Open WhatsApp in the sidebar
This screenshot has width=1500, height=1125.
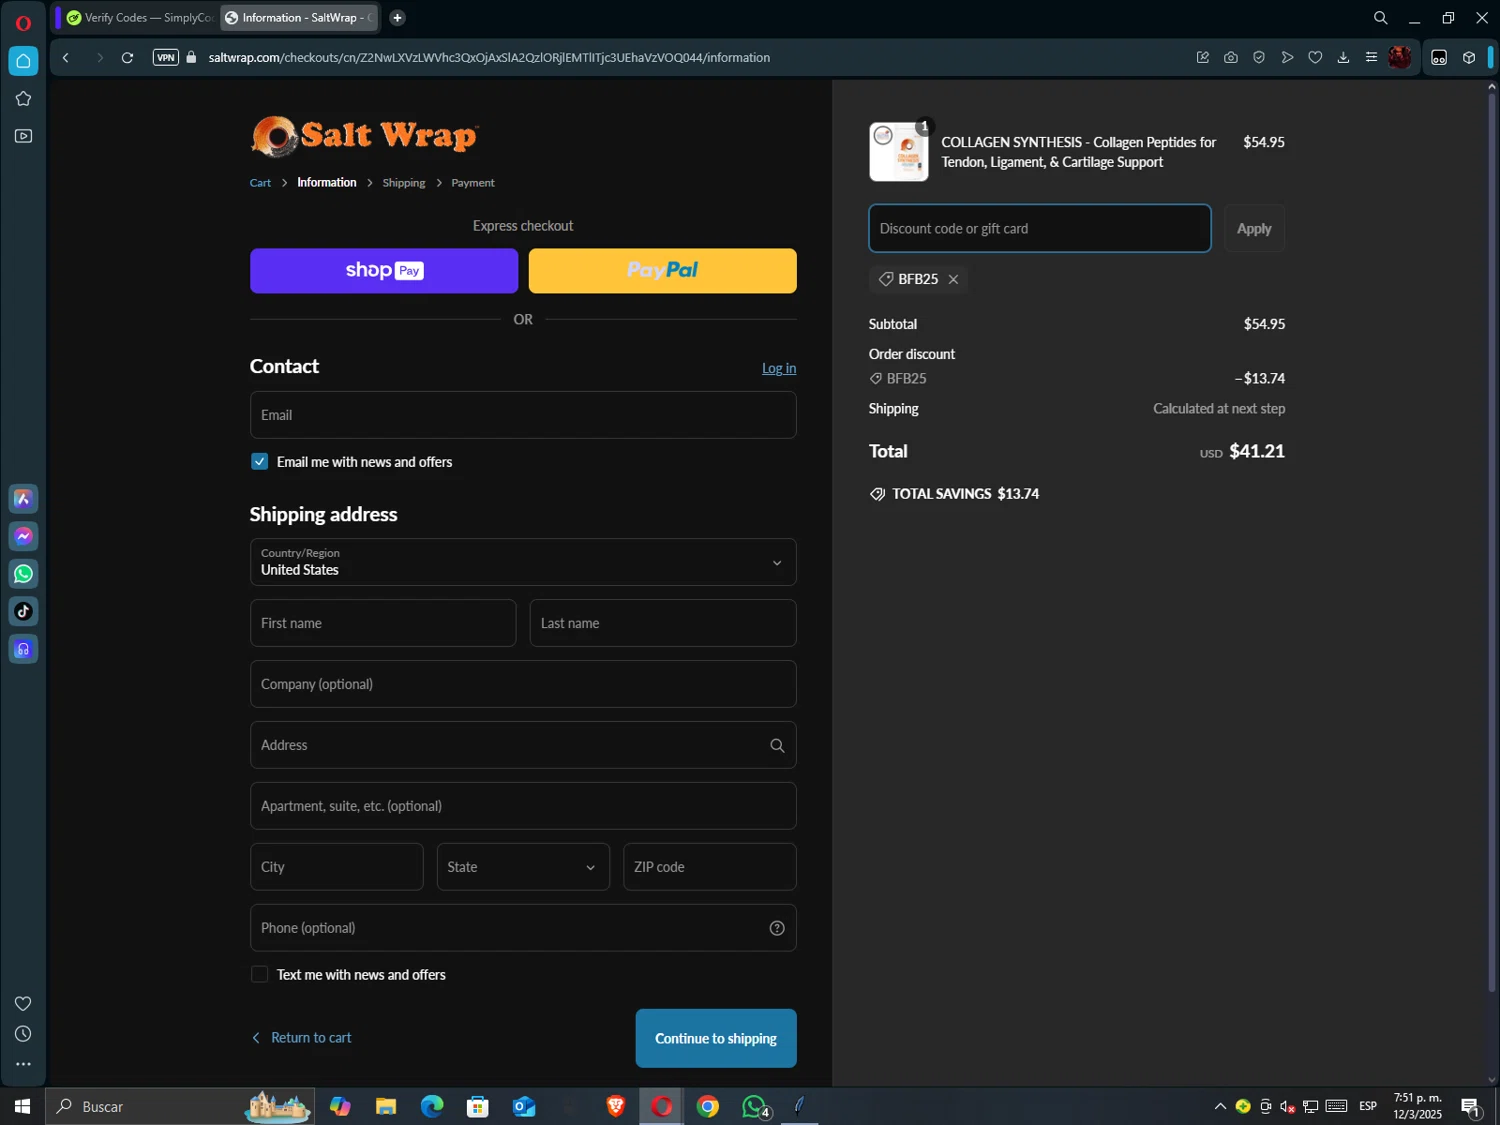pos(23,574)
